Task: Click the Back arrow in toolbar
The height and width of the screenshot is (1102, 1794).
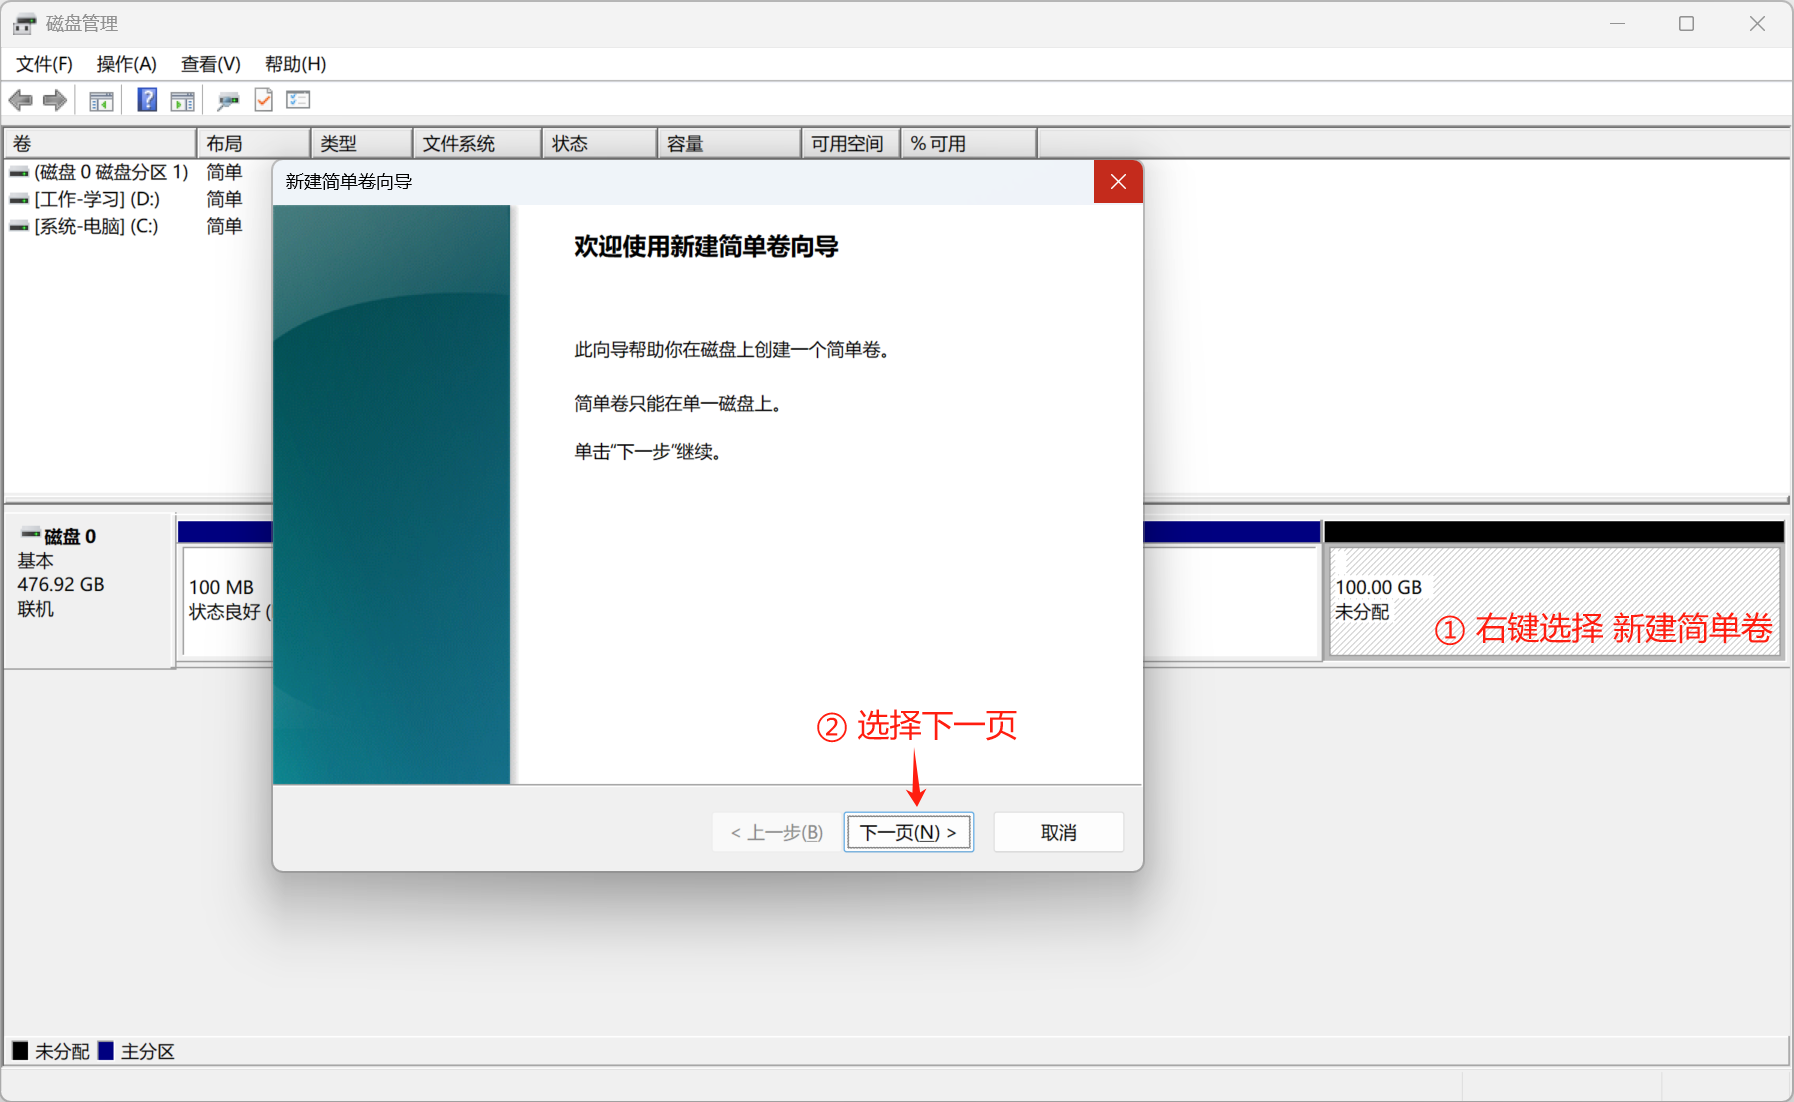Action: 20,100
